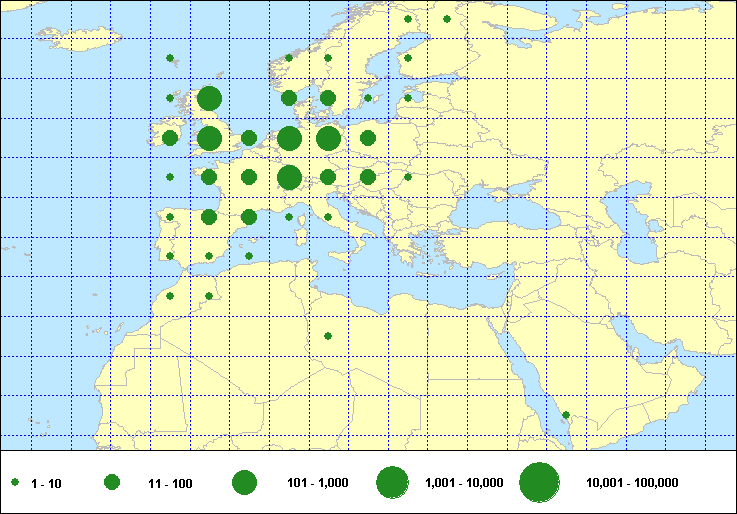This screenshot has height=514, width=737.
Task: Click the 1 - 10 legend dot symbol
Action: coord(16,483)
